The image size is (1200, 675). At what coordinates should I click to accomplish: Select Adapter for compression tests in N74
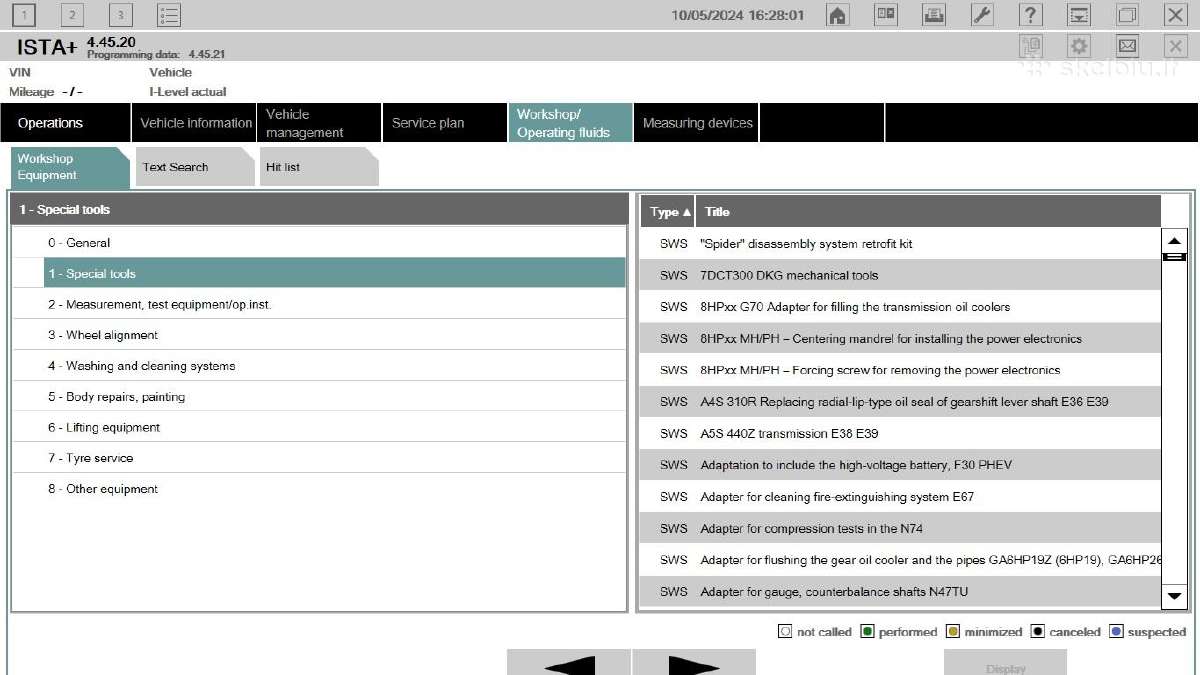tap(900, 528)
